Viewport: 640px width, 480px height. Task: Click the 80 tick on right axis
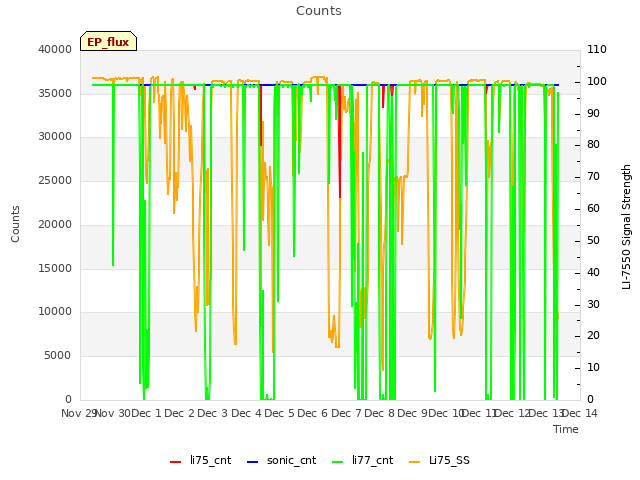point(593,145)
